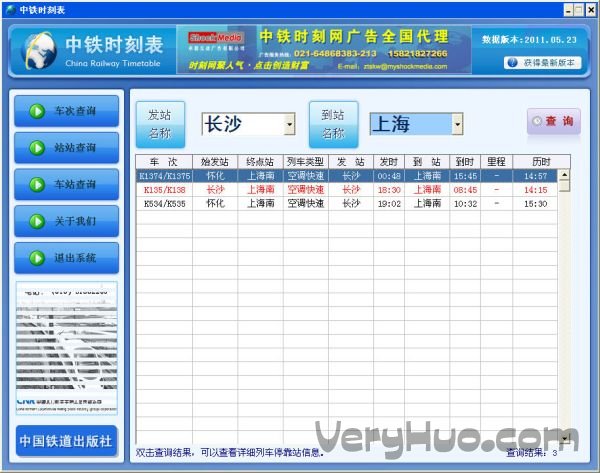The height and width of the screenshot is (473, 600).
Task: Click the globe logo in header
Action: coord(38,51)
